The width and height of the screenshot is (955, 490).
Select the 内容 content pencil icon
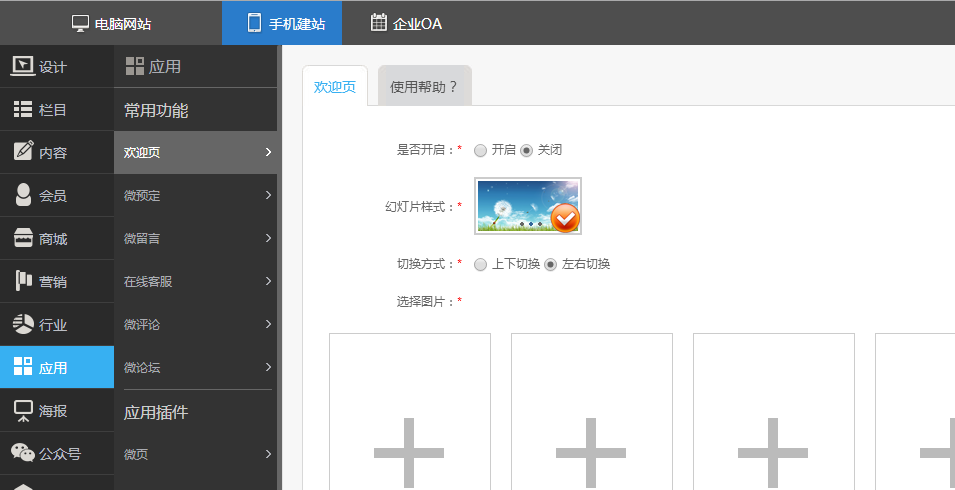tap(23, 152)
